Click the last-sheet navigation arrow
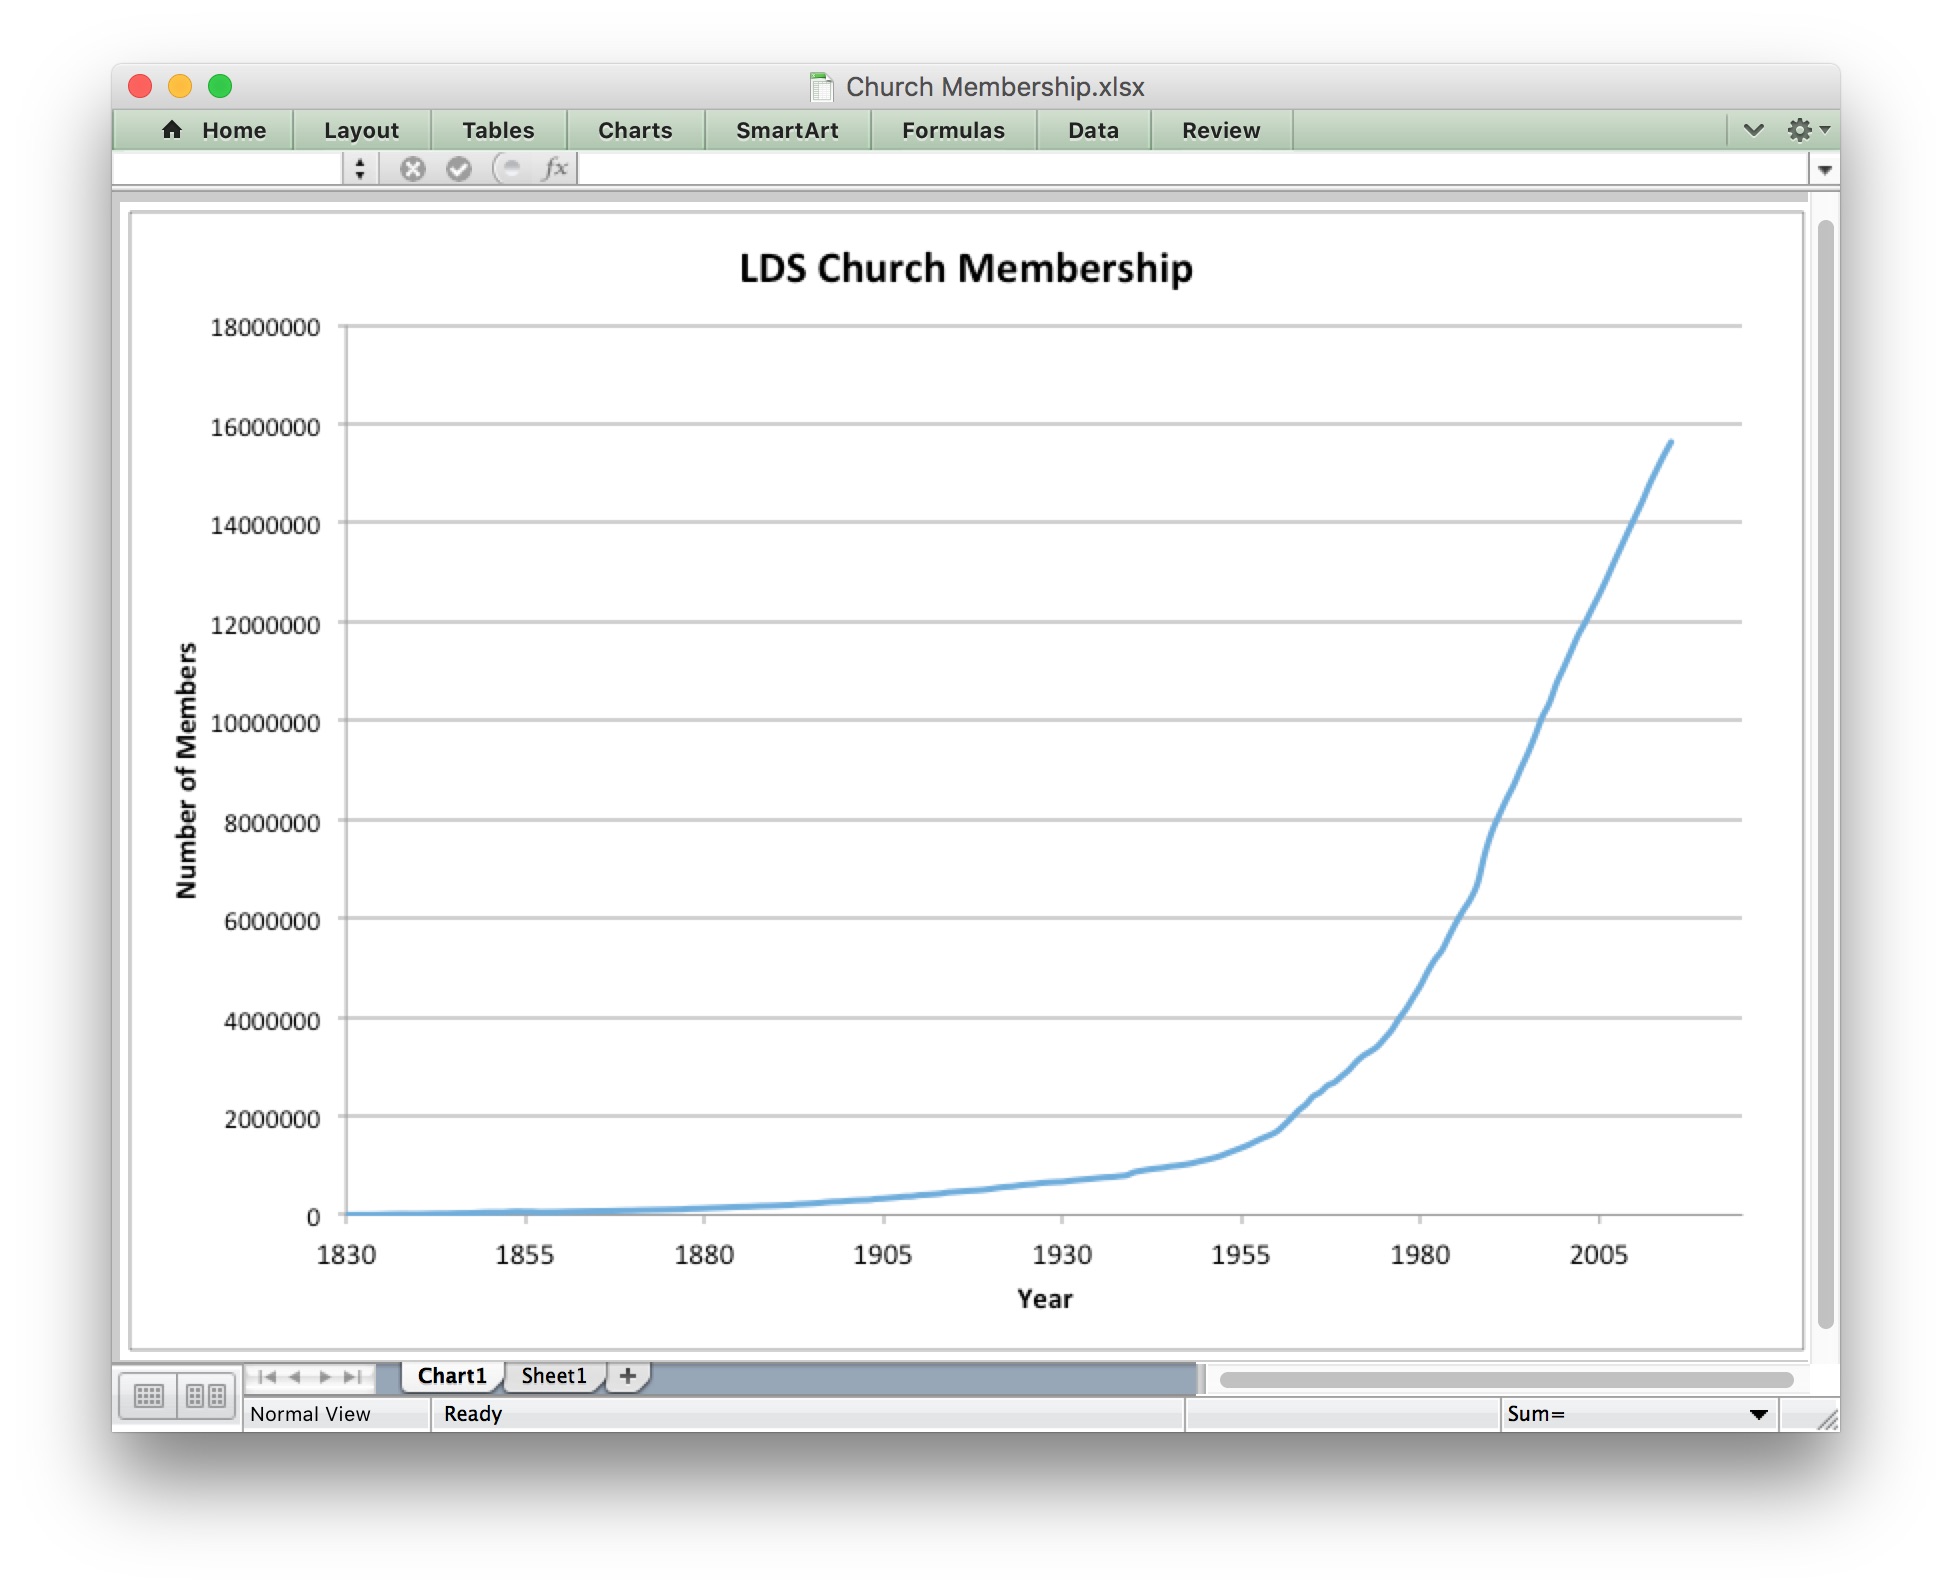This screenshot has width=1952, height=1592. (352, 1376)
